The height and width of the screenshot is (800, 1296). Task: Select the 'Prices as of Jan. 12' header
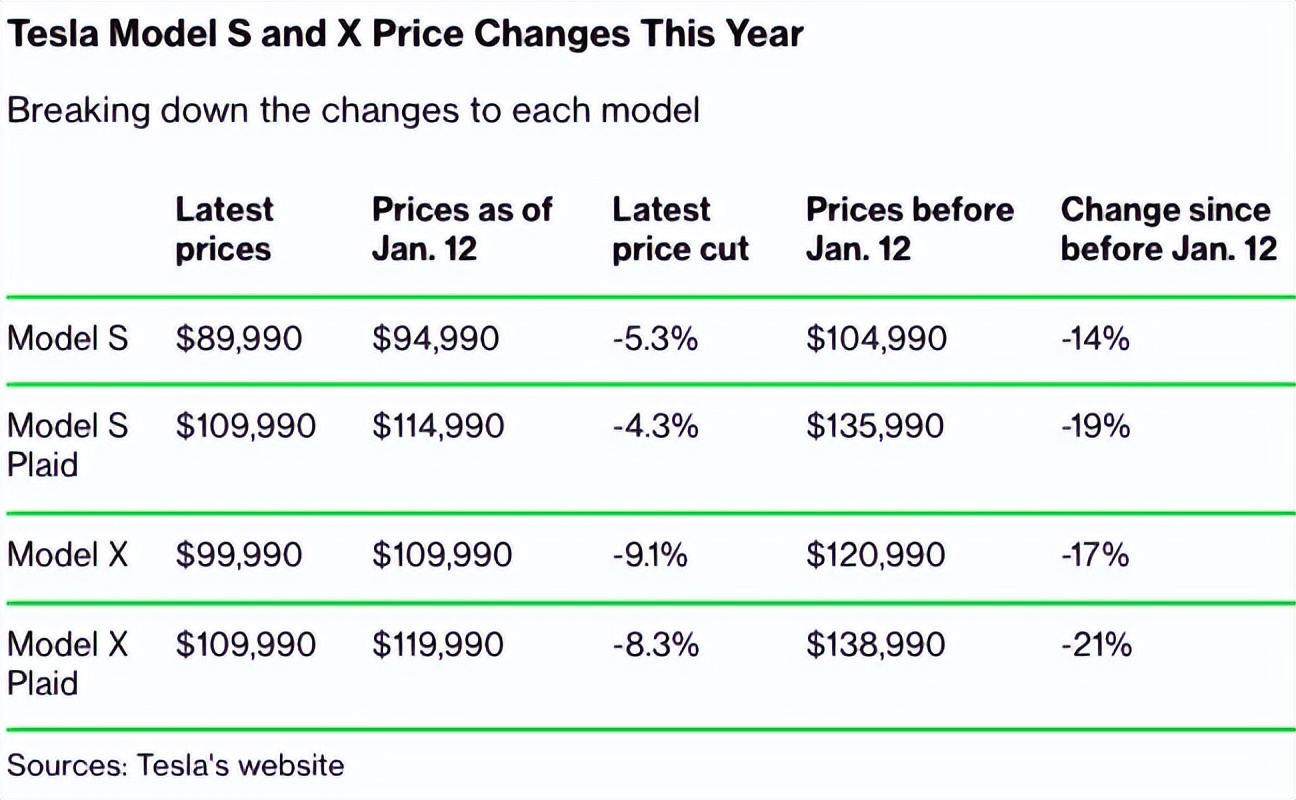coord(461,229)
